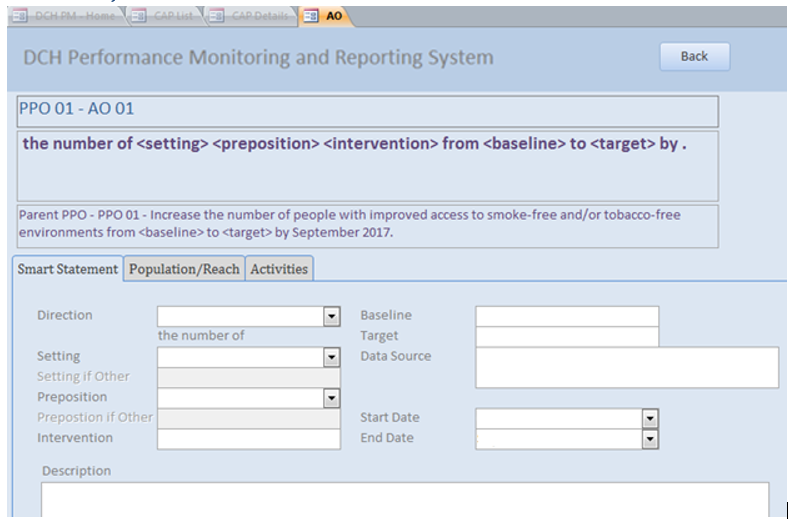Select the Smart Statement tab

coord(67,269)
